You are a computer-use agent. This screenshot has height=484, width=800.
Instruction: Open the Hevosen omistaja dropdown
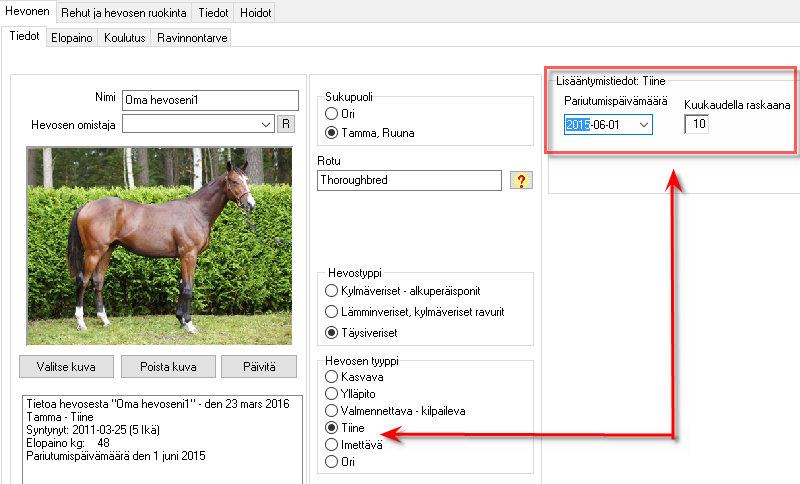coord(266,124)
